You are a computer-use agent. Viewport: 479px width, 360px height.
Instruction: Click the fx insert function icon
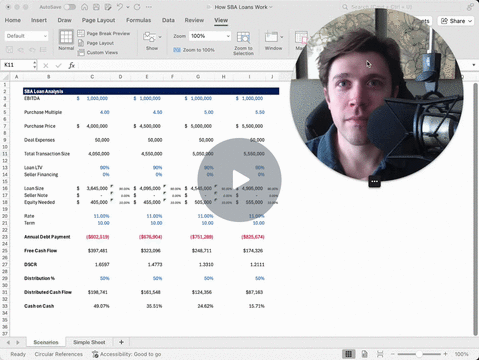tap(71, 65)
